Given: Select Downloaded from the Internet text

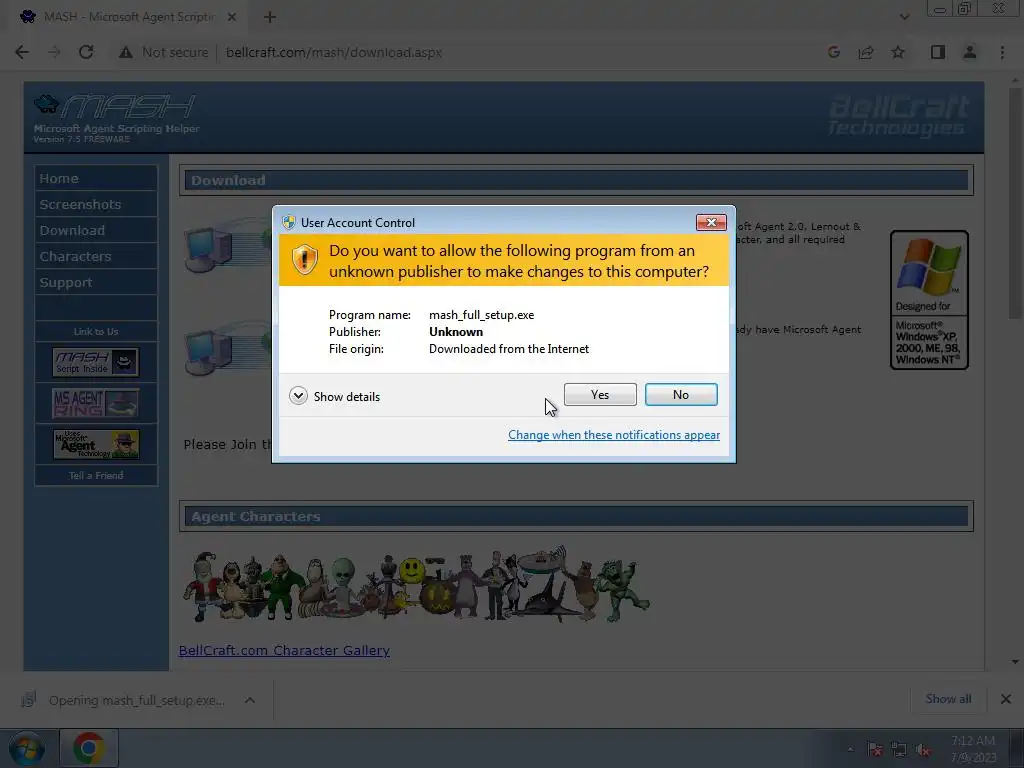Looking at the screenshot, I should point(509,349).
